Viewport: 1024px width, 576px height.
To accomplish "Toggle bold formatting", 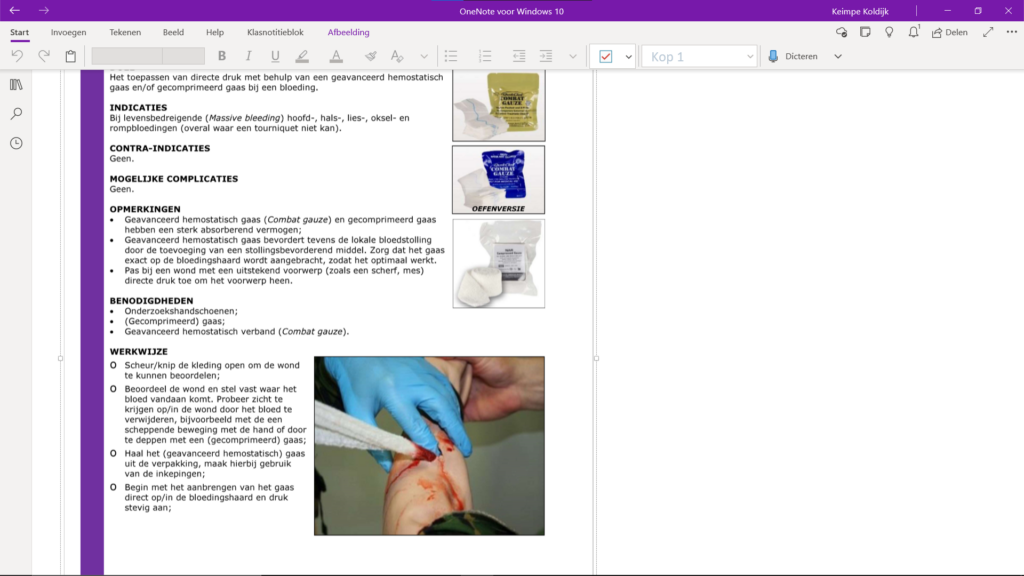I will (x=222, y=57).
